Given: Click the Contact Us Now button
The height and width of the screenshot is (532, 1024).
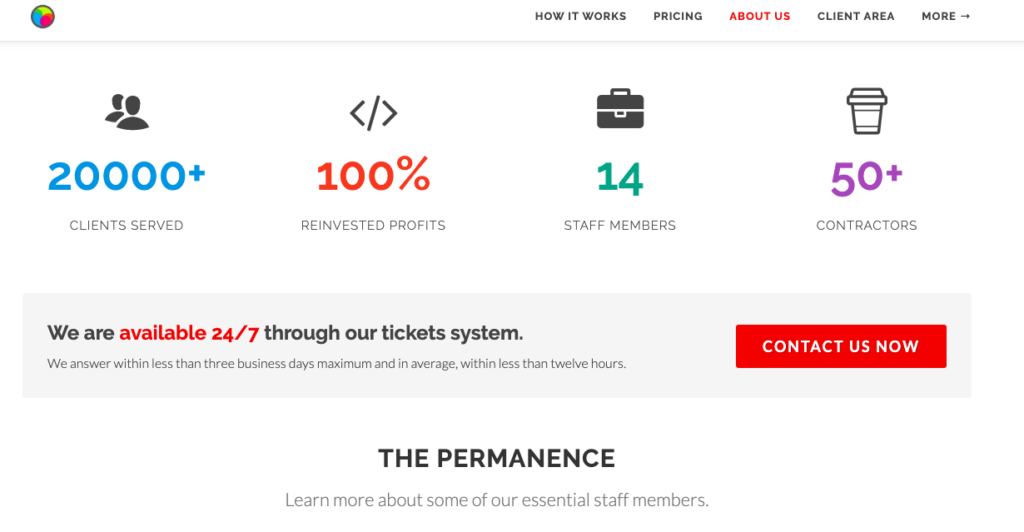Looking at the screenshot, I should pos(840,346).
